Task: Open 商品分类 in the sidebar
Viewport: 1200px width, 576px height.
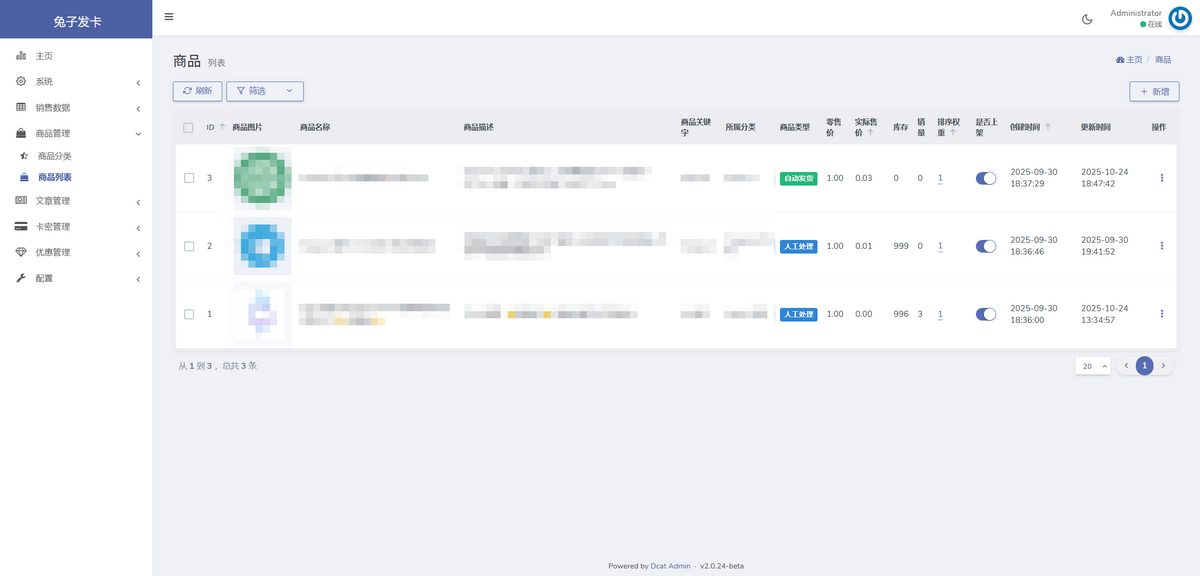Action: coord(54,156)
